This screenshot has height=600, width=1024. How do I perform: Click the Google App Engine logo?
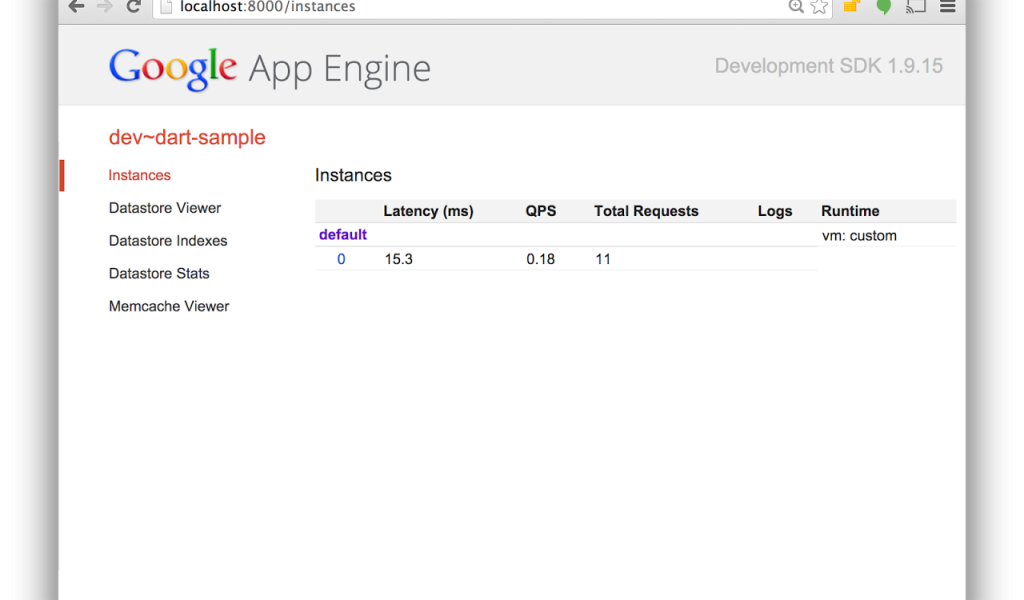pyautogui.click(x=270, y=68)
